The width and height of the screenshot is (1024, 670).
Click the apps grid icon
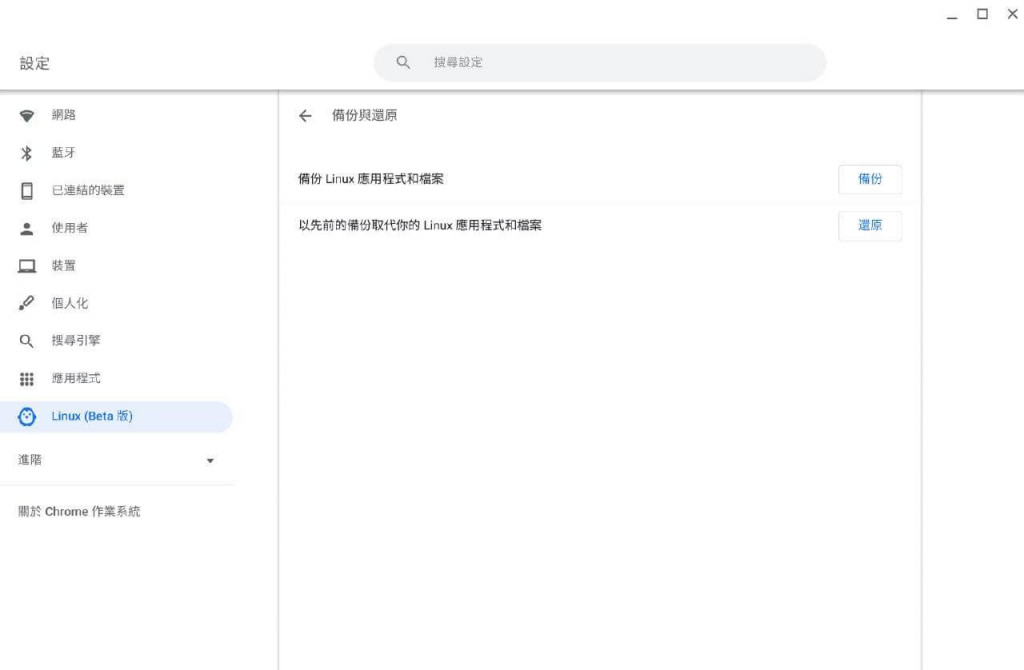pos(27,379)
